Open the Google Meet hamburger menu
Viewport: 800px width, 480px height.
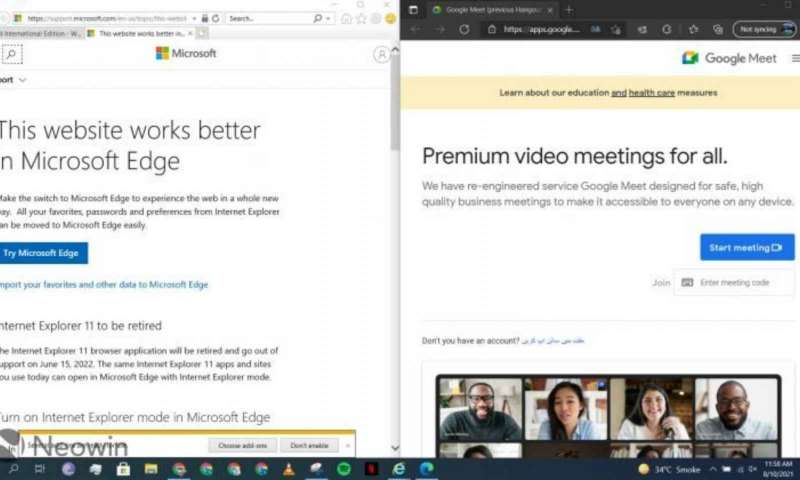(x=795, y=58)
